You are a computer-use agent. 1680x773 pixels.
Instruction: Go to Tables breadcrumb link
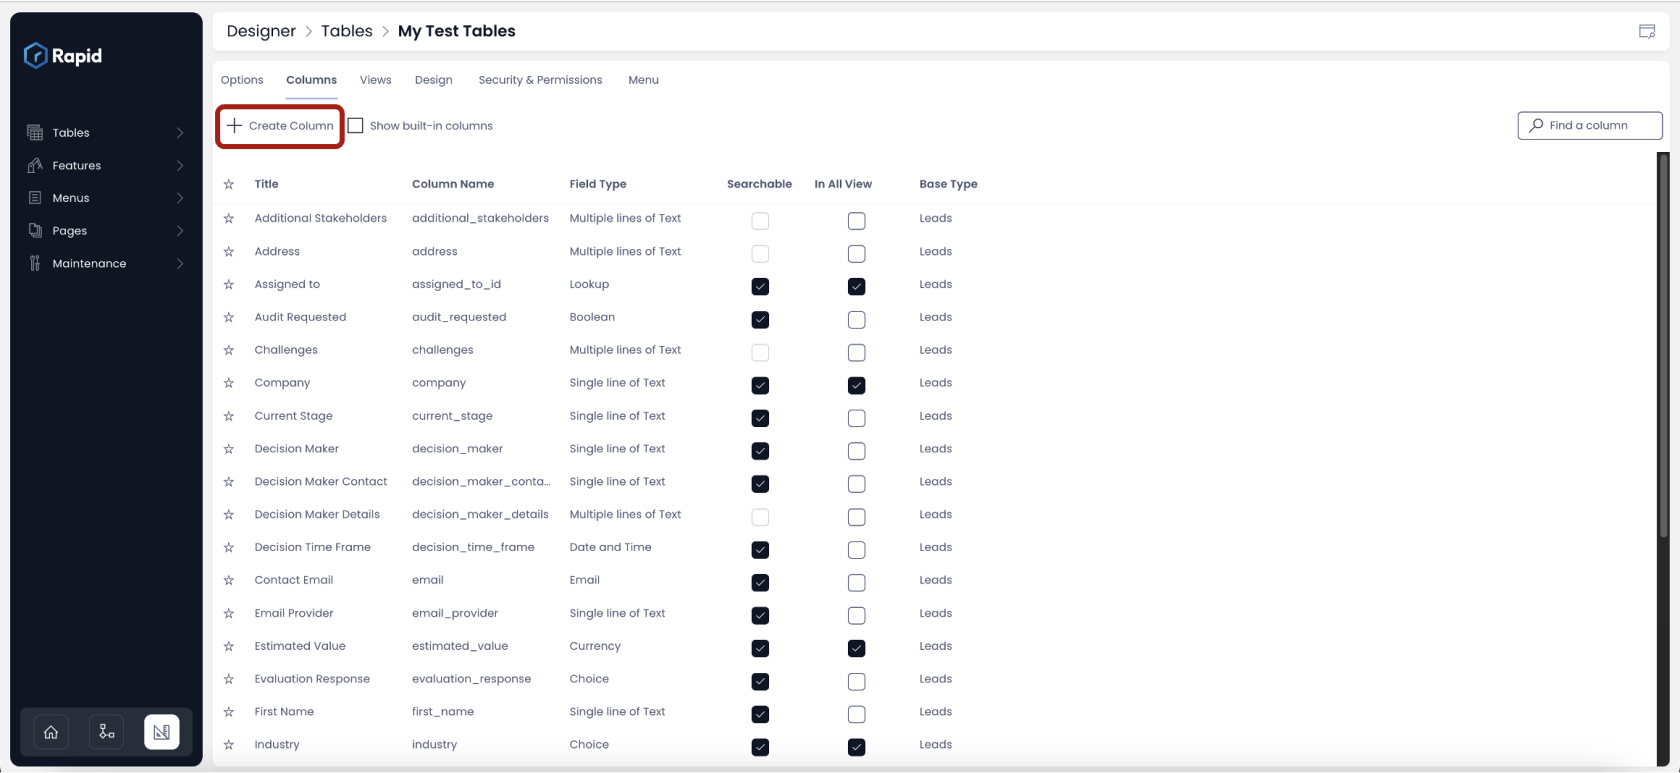pos(347,31)
